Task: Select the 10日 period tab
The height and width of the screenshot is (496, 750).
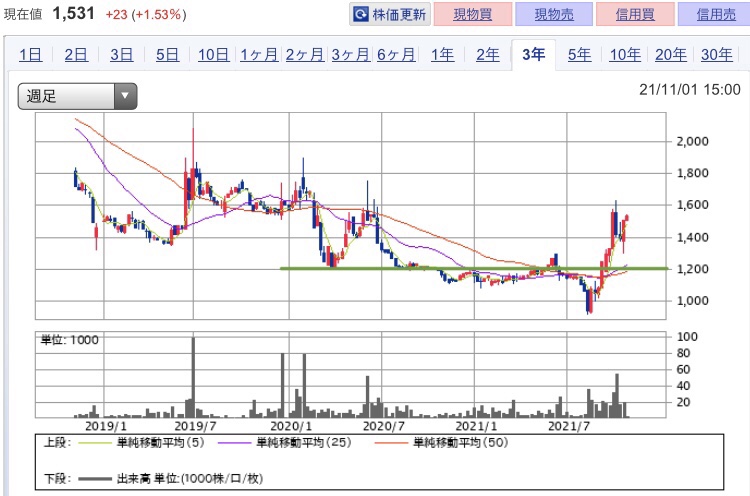Action: 213,55
